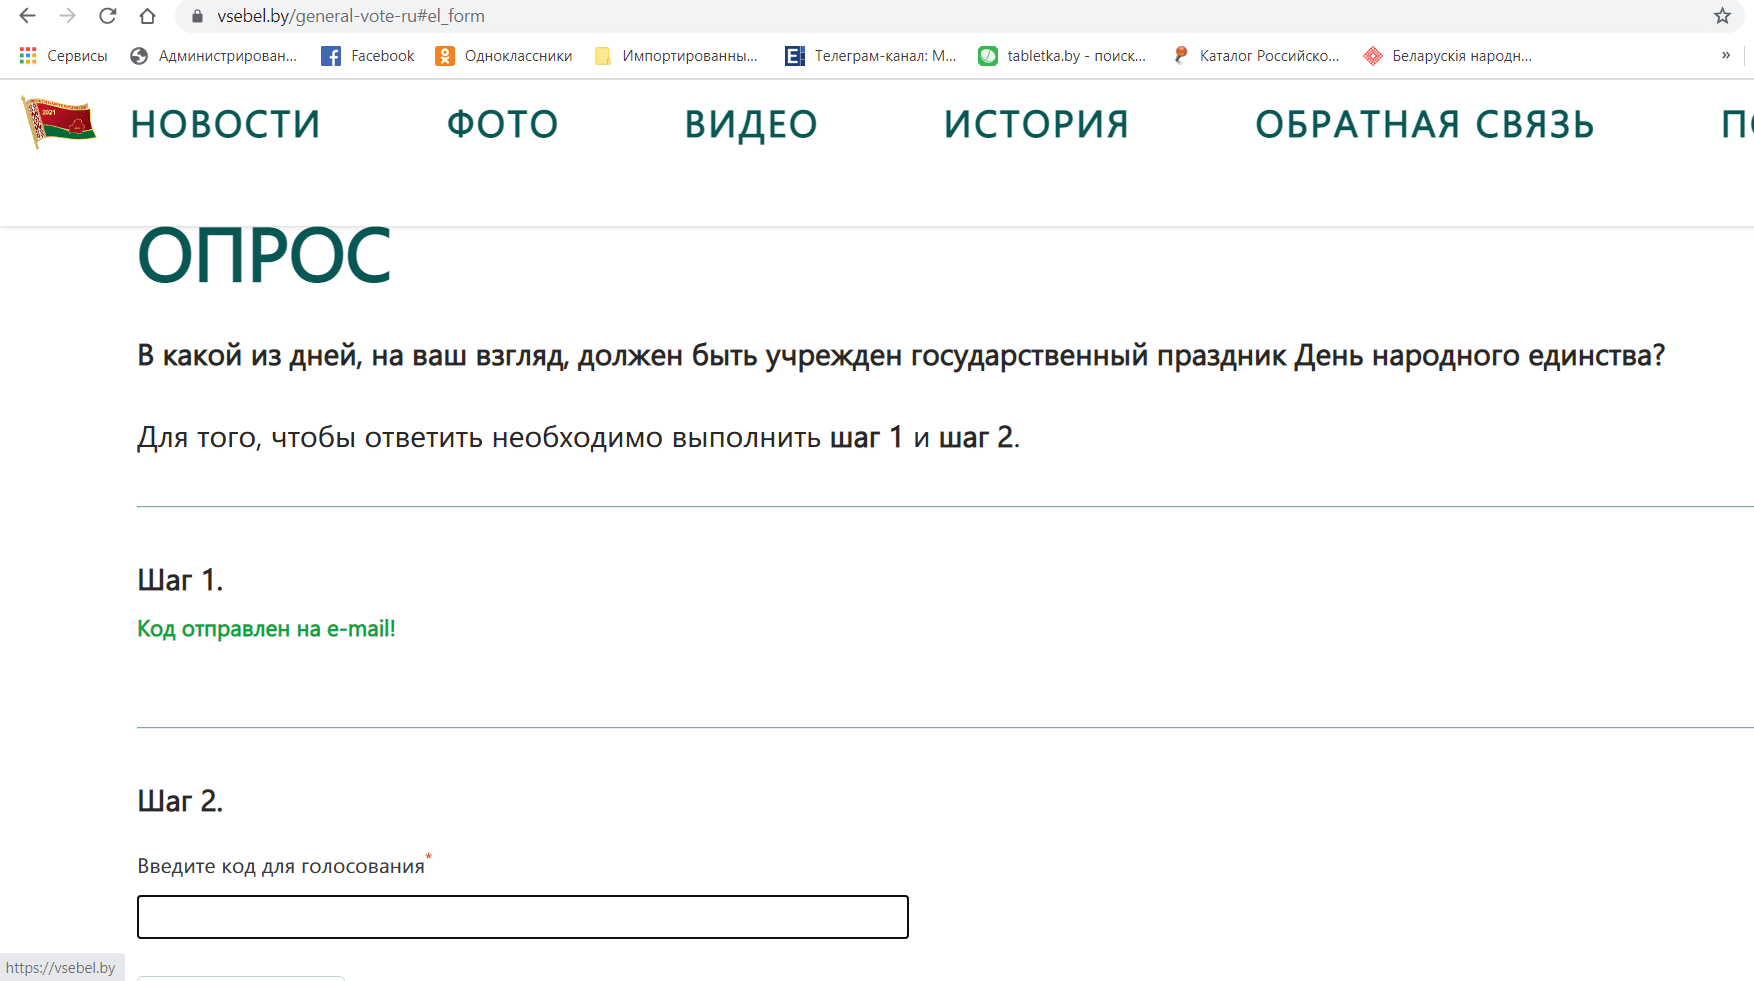
Task: Go to browser home page
Action: (147, 16)
